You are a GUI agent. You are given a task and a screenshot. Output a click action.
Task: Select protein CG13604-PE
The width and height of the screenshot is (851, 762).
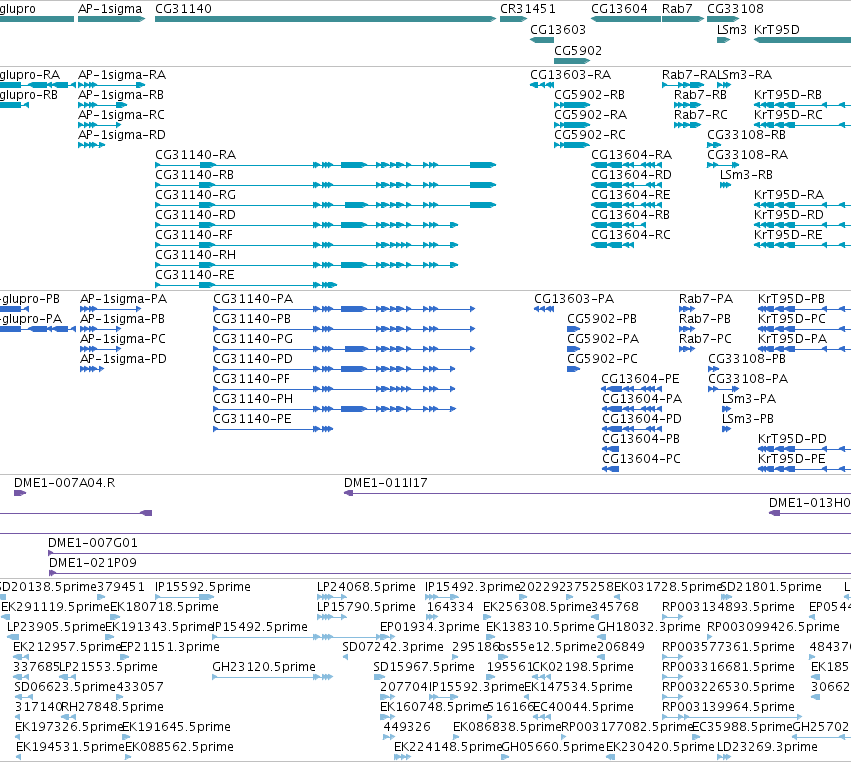pos(632,389)
